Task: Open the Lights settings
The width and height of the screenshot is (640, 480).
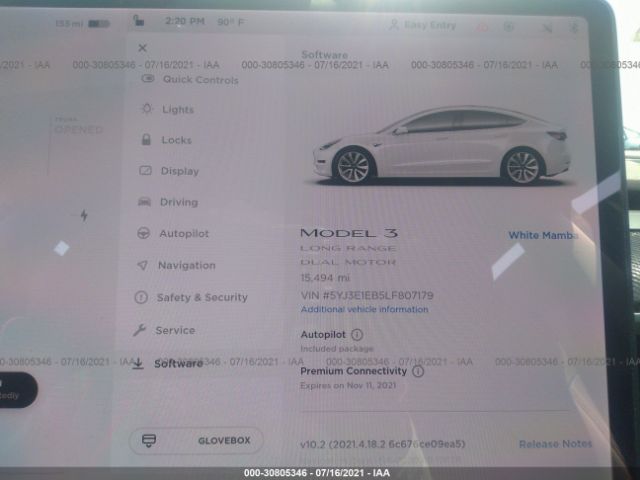Action: [x=167, y=109]
